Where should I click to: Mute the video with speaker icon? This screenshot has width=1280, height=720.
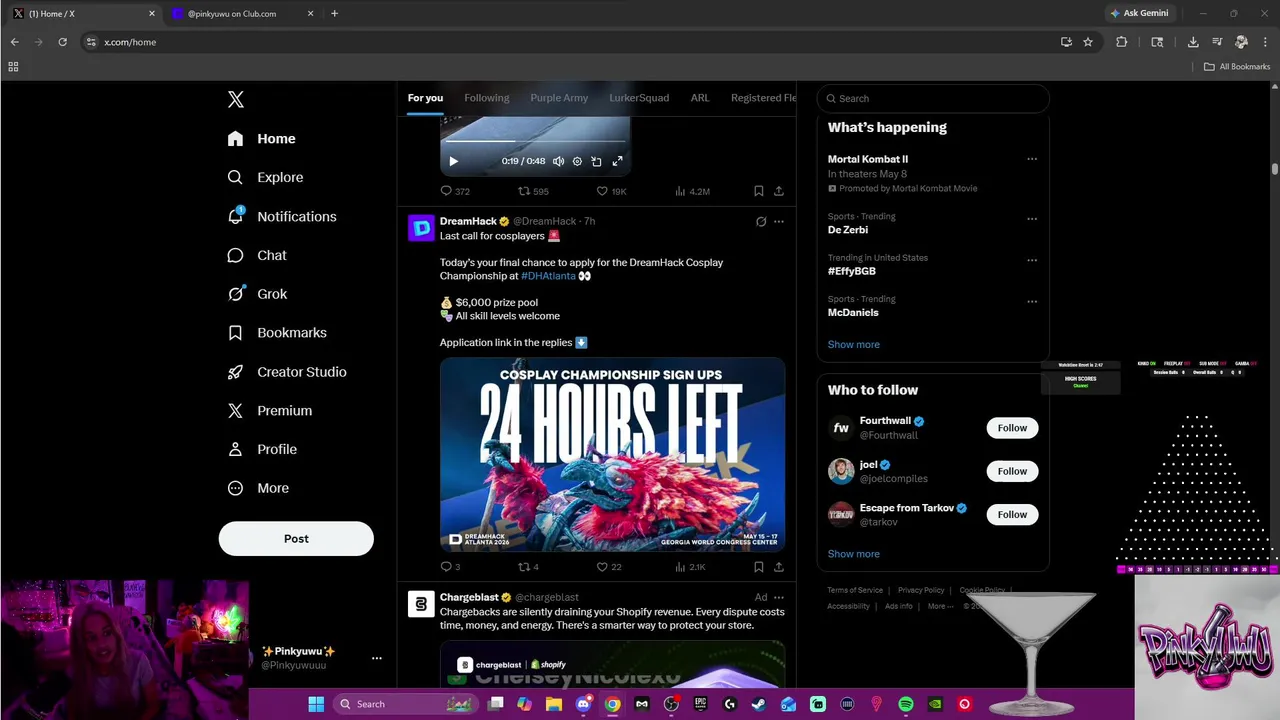coord(558,161)
